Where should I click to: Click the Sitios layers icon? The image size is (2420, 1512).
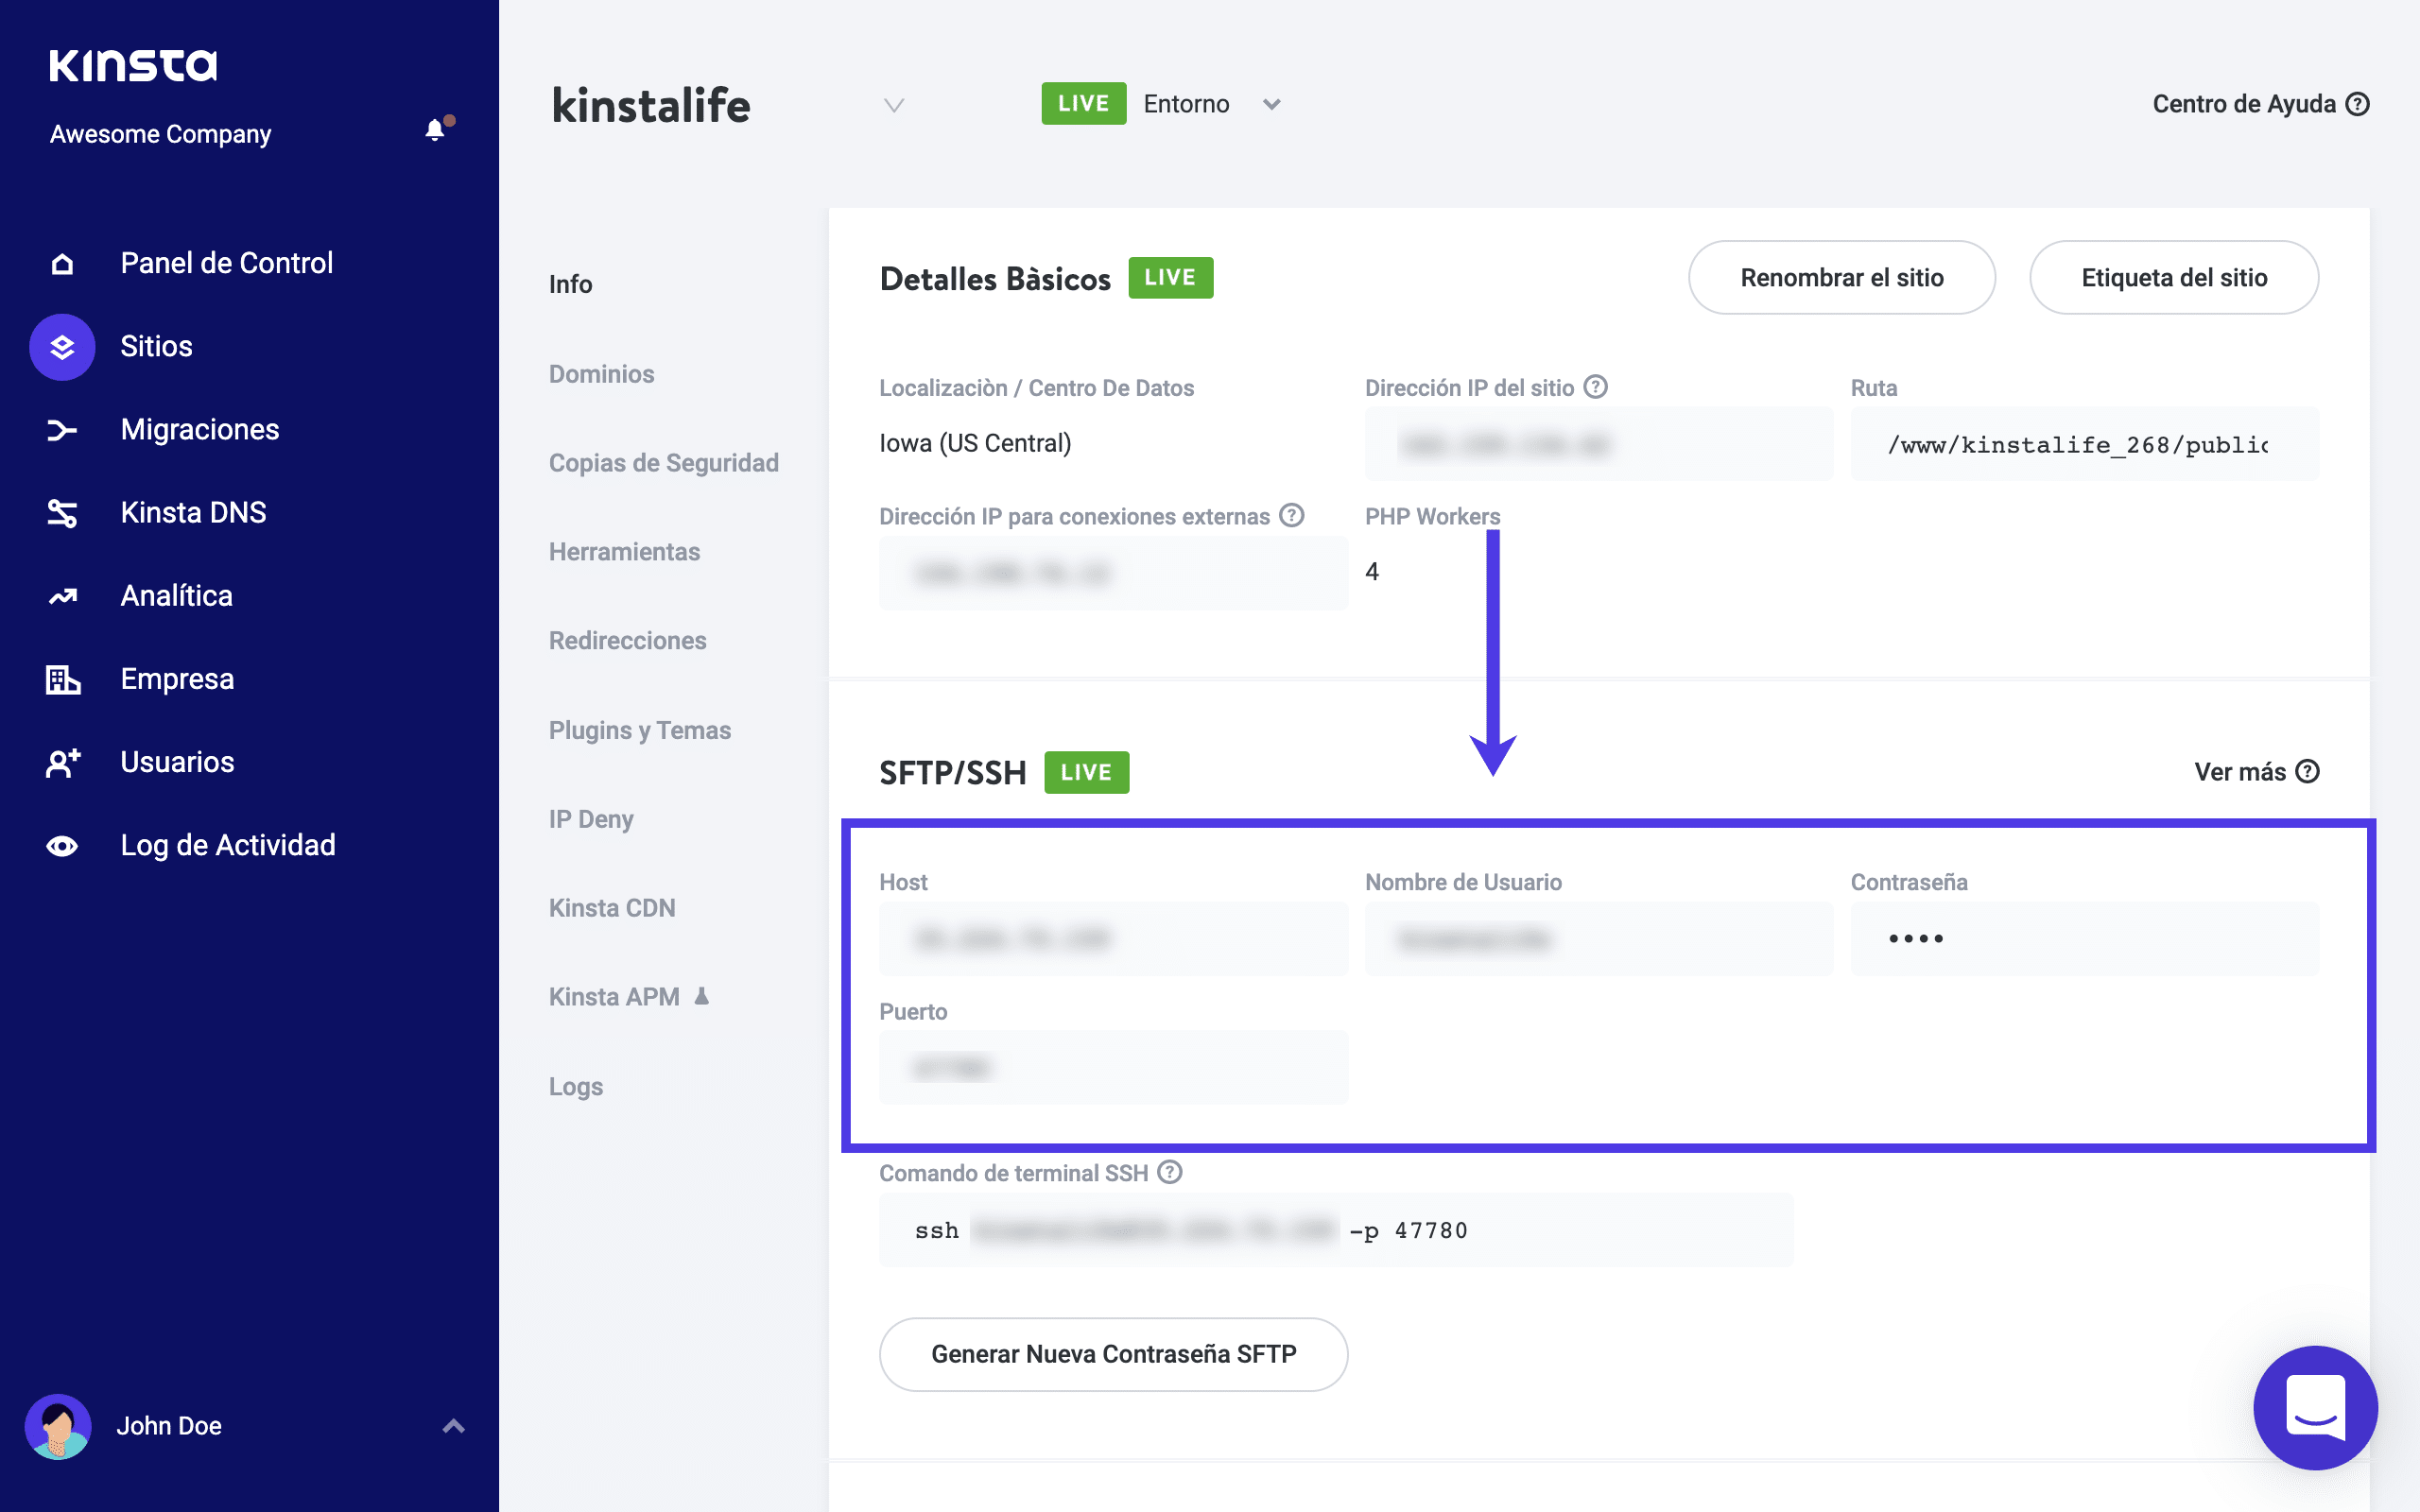(x=62, y=347)
